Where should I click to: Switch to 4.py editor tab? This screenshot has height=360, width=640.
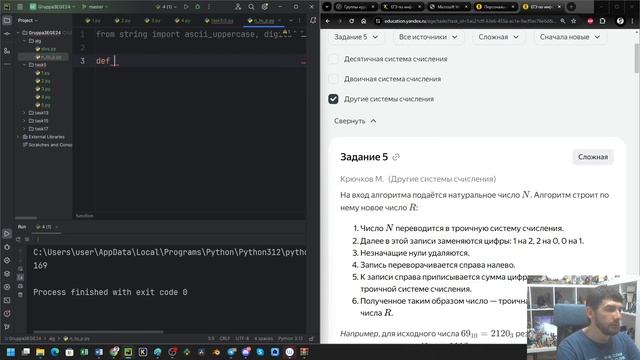tap(182, 20)
